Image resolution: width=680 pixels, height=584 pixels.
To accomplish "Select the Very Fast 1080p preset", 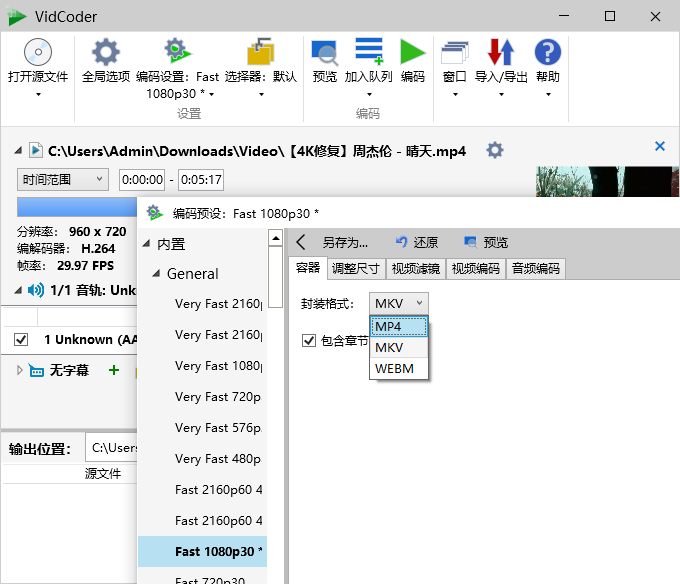I will click(203, 366).
